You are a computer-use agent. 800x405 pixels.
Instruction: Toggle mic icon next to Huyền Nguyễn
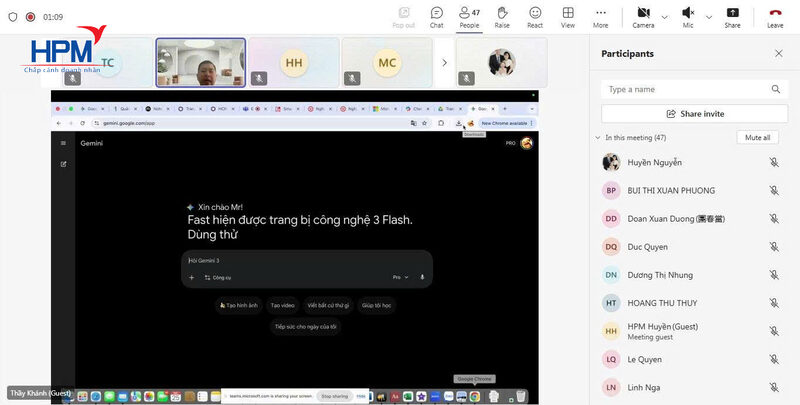click(773, 162)
